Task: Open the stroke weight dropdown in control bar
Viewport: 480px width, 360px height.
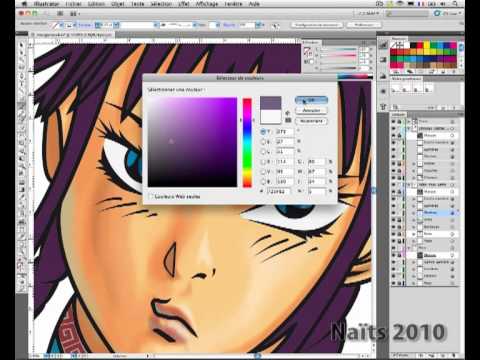Action: coord(116,25)
